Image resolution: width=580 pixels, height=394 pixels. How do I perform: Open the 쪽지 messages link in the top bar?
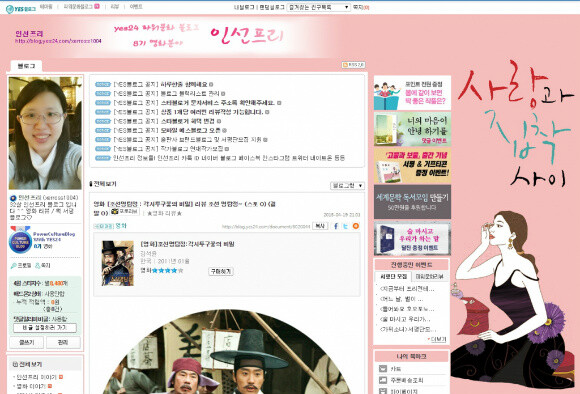(x=361, y=7)
